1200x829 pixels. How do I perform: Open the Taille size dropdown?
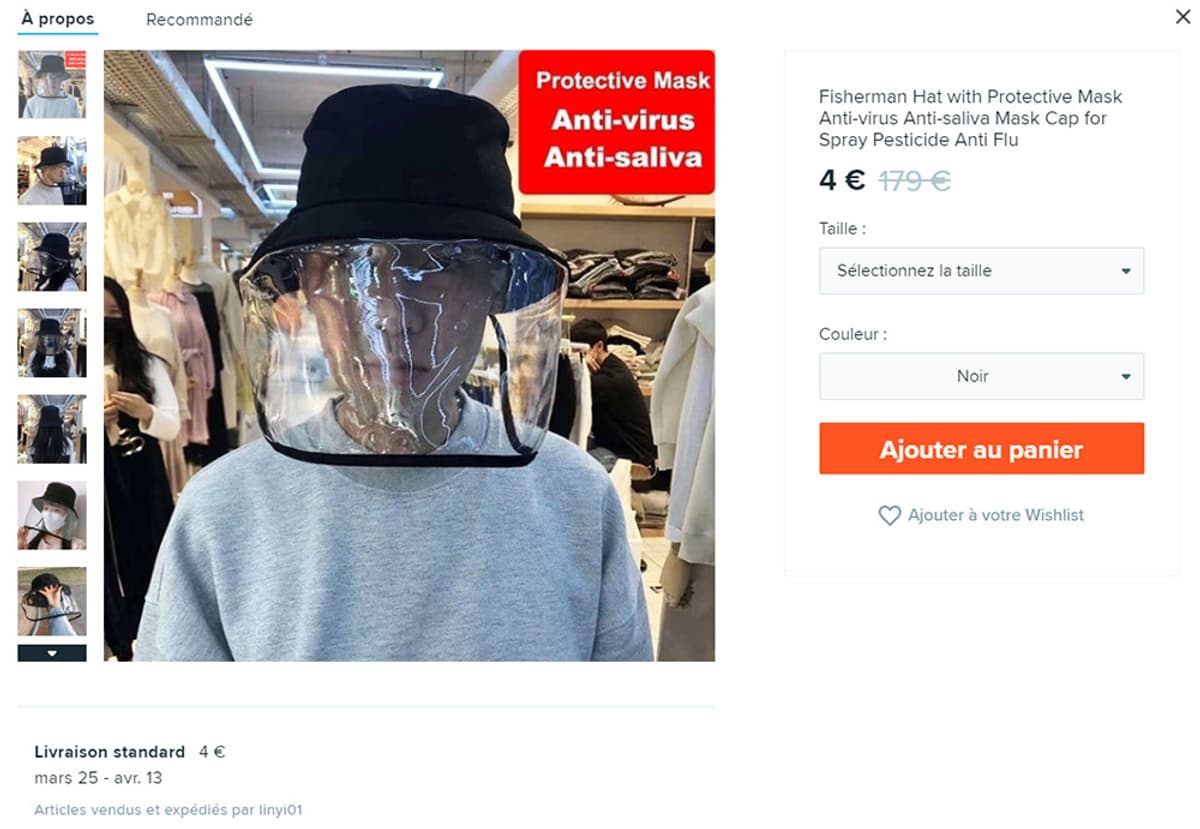pos(981,271)
